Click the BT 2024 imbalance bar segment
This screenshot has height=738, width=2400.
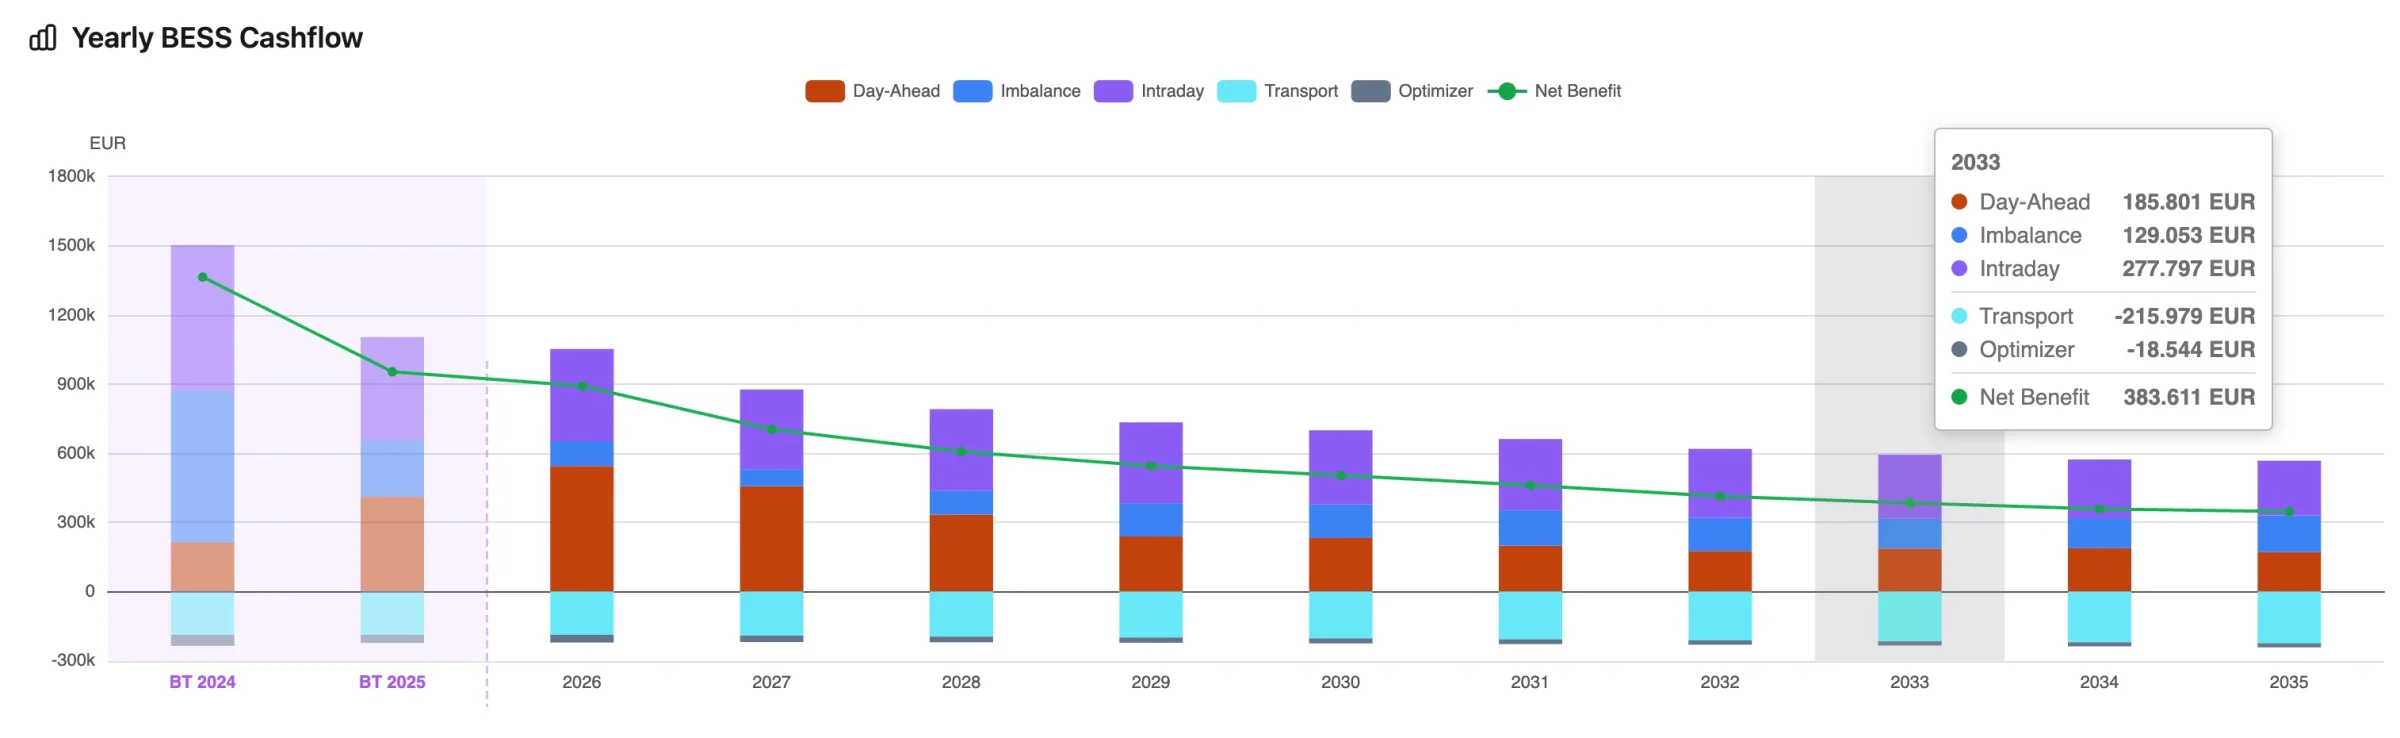coord(203,467)
